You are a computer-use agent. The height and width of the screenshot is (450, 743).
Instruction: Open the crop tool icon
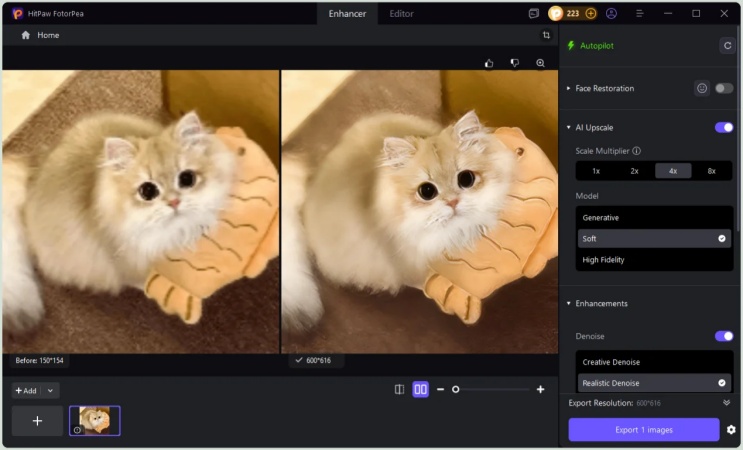tap(546, 35)
